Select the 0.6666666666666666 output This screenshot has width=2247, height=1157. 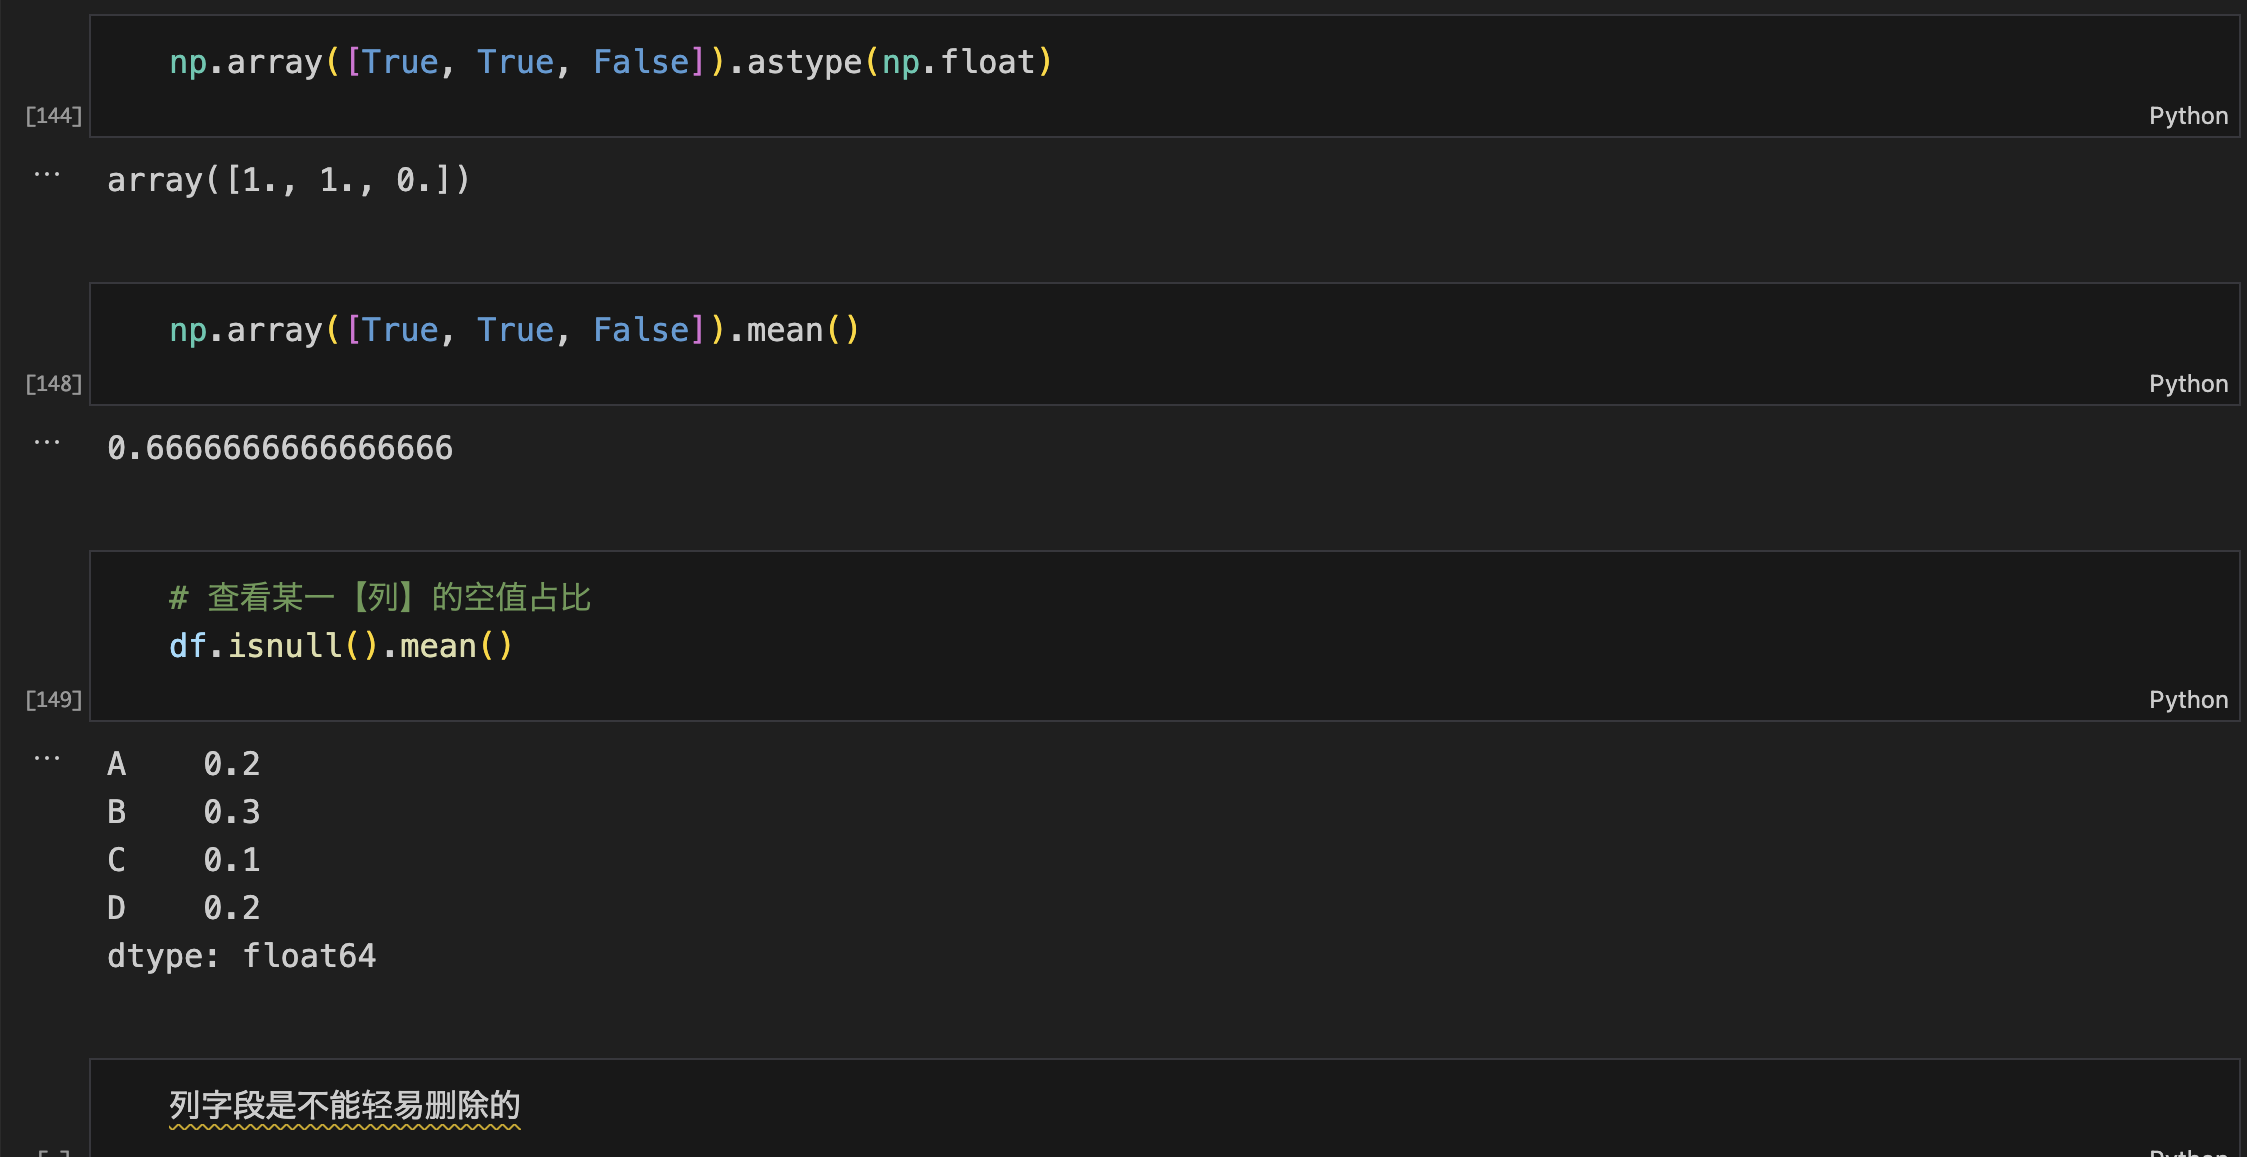[280, 448]
